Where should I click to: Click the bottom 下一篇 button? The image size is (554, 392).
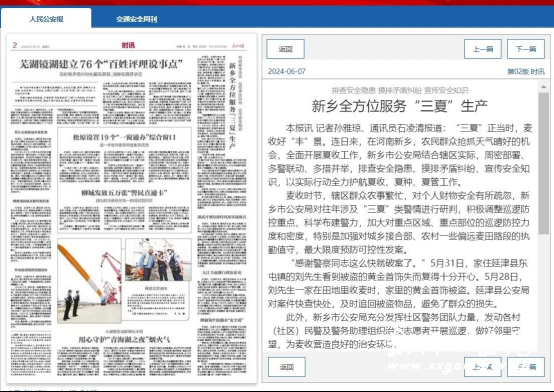coord(526,367)
